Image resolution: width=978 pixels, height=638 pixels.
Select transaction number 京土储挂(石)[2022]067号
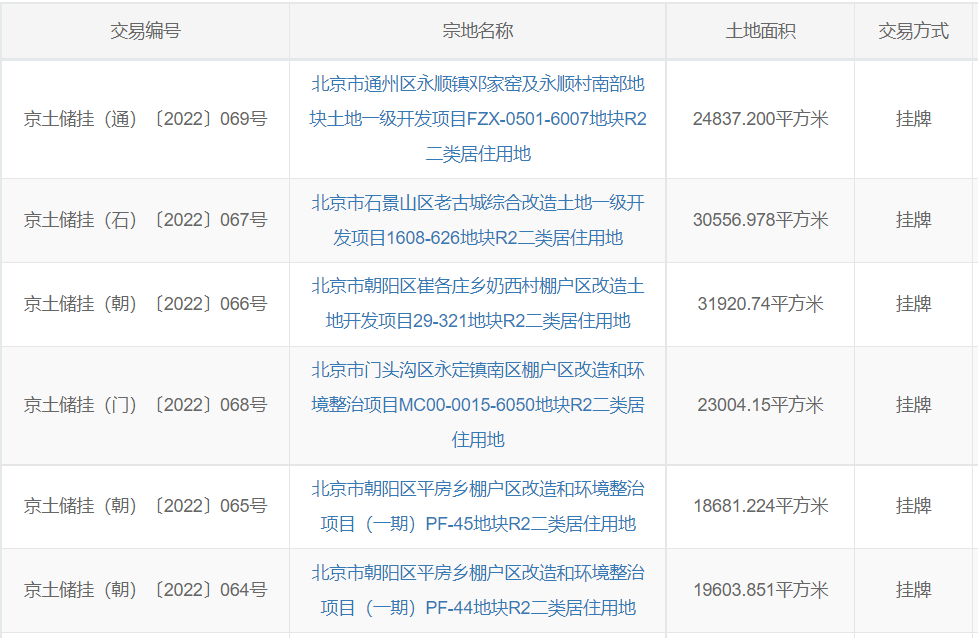pos(145,220)
